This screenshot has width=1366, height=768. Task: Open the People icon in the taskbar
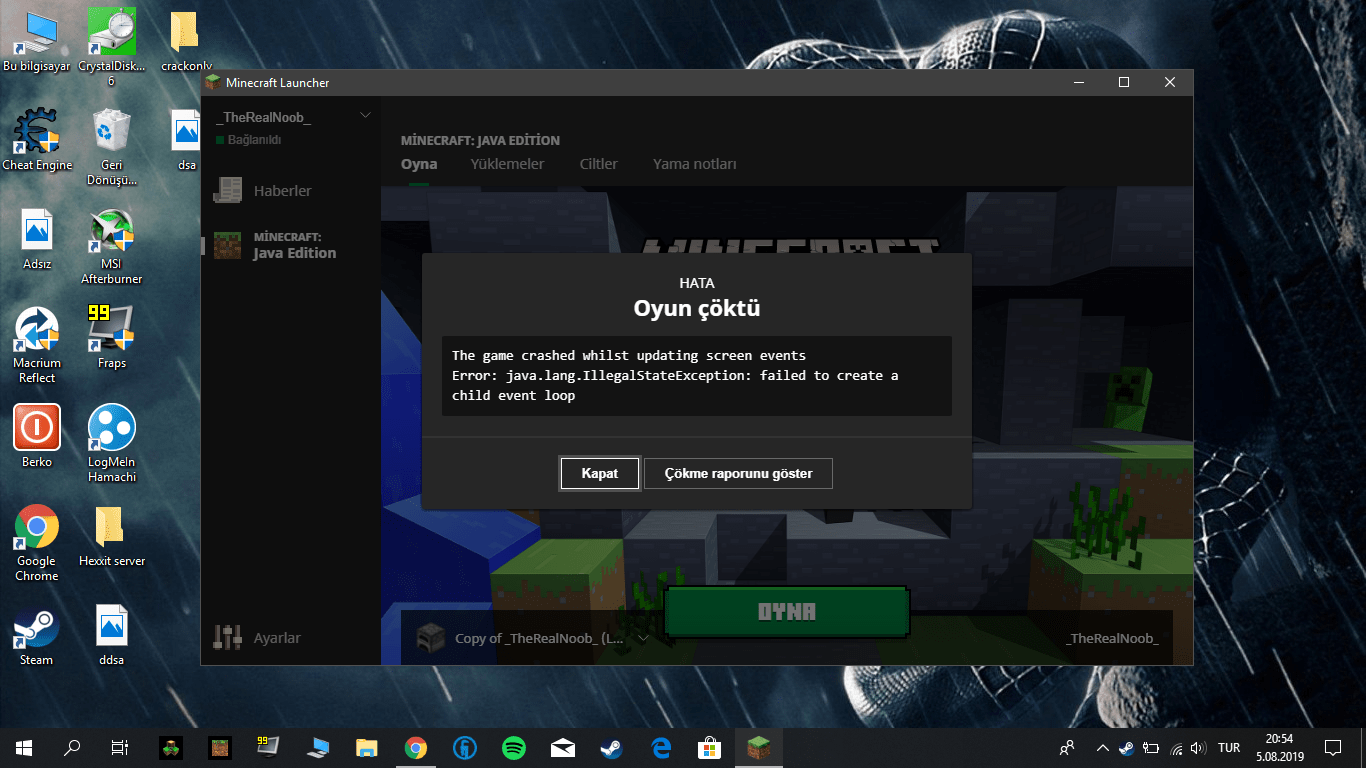1068,747
